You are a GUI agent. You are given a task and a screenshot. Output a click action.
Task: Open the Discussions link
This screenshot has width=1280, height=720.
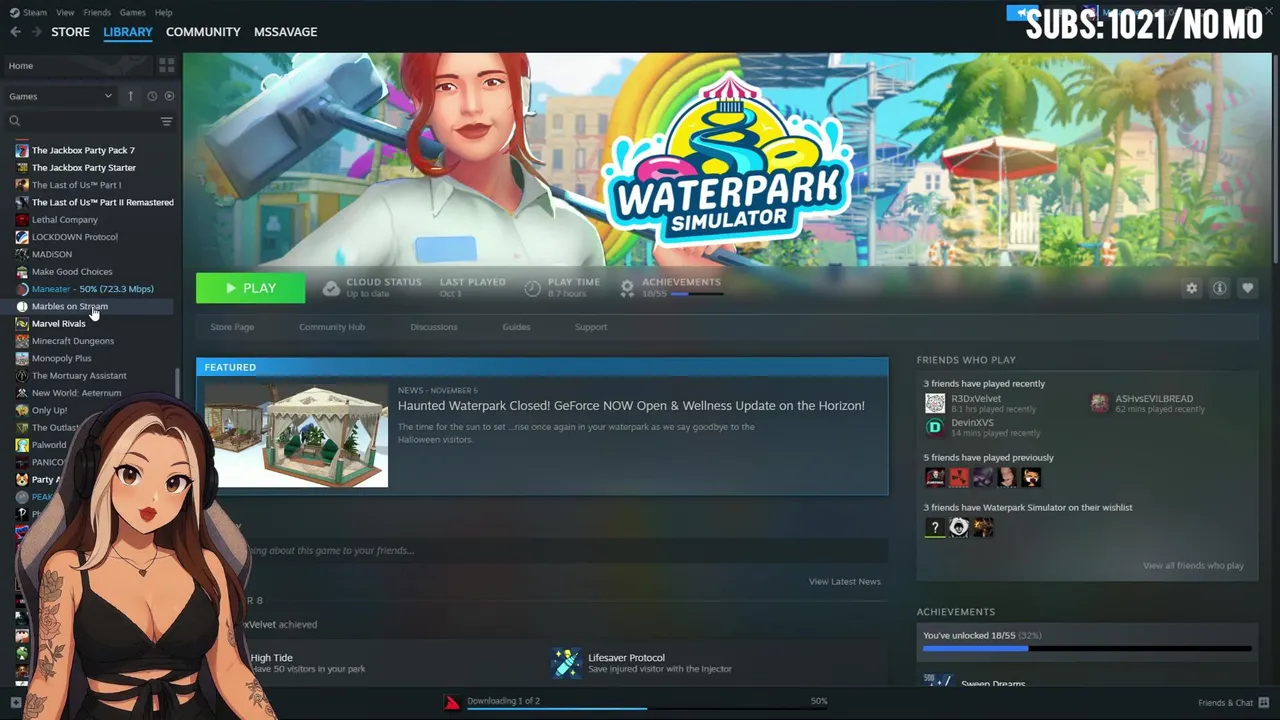tap(434, 327)
